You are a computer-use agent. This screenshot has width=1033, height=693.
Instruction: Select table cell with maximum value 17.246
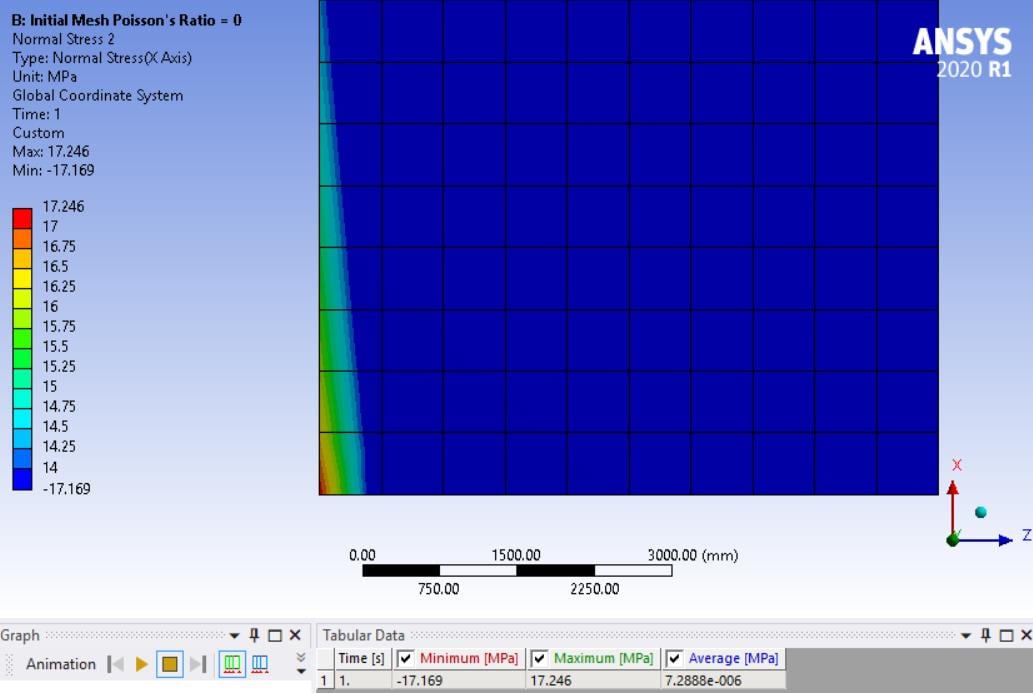pyautogui.click(x=593, y=680)
